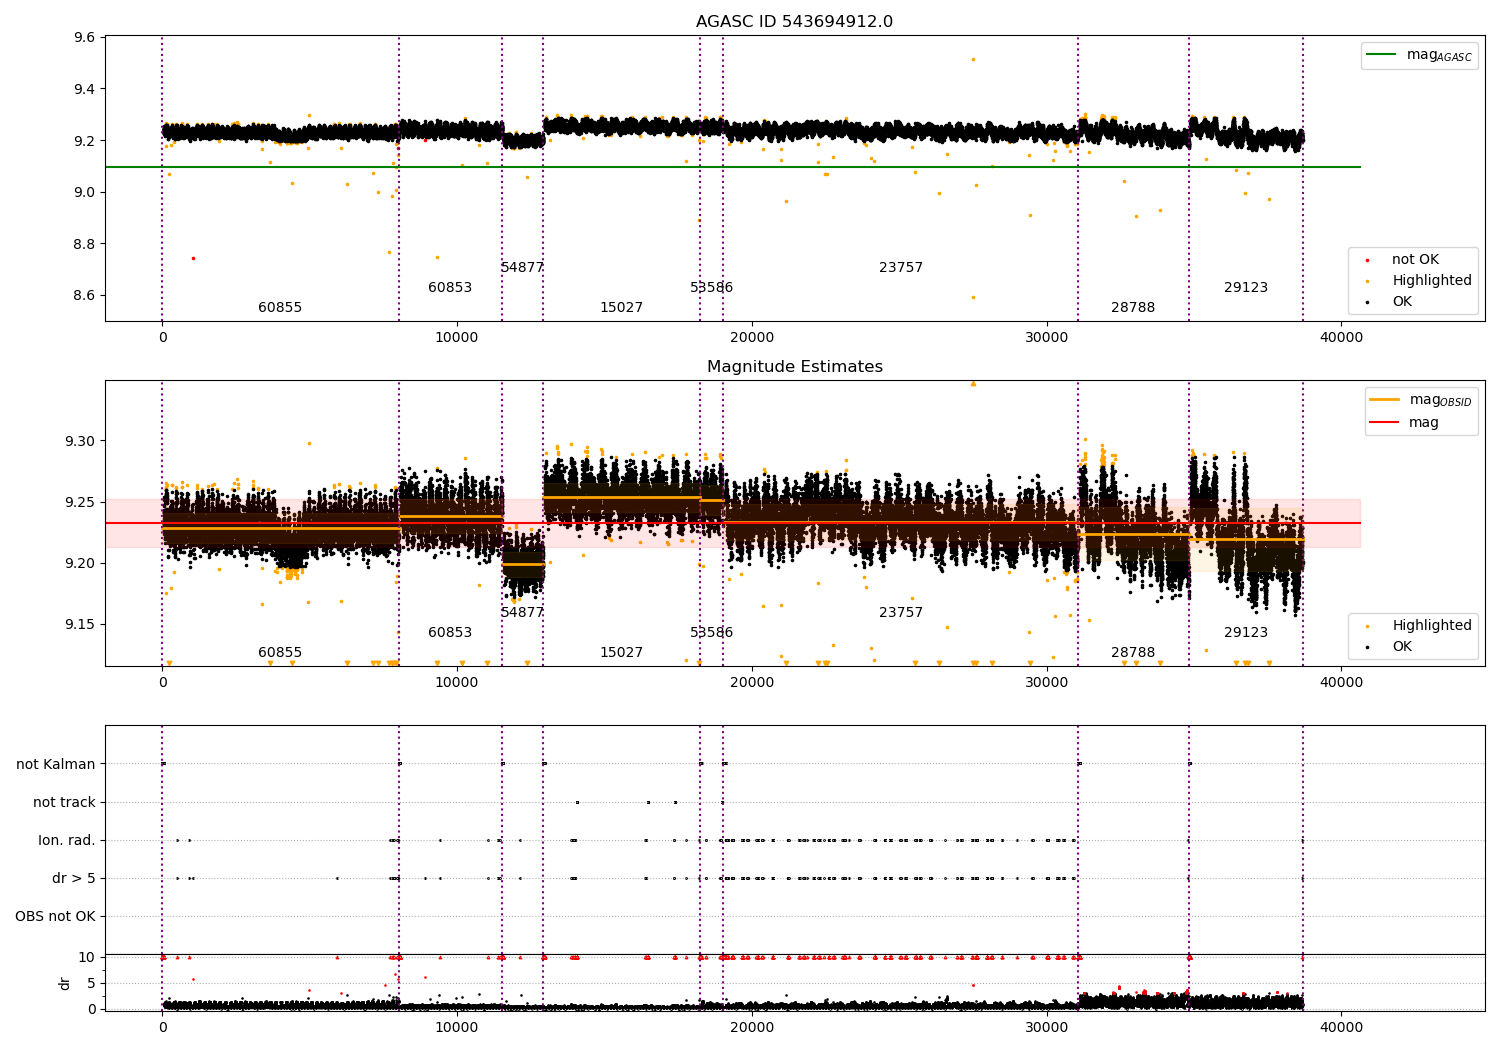
Task: Click OBSID label 54877 in AGASC ID plot
Action: point(522,268)
